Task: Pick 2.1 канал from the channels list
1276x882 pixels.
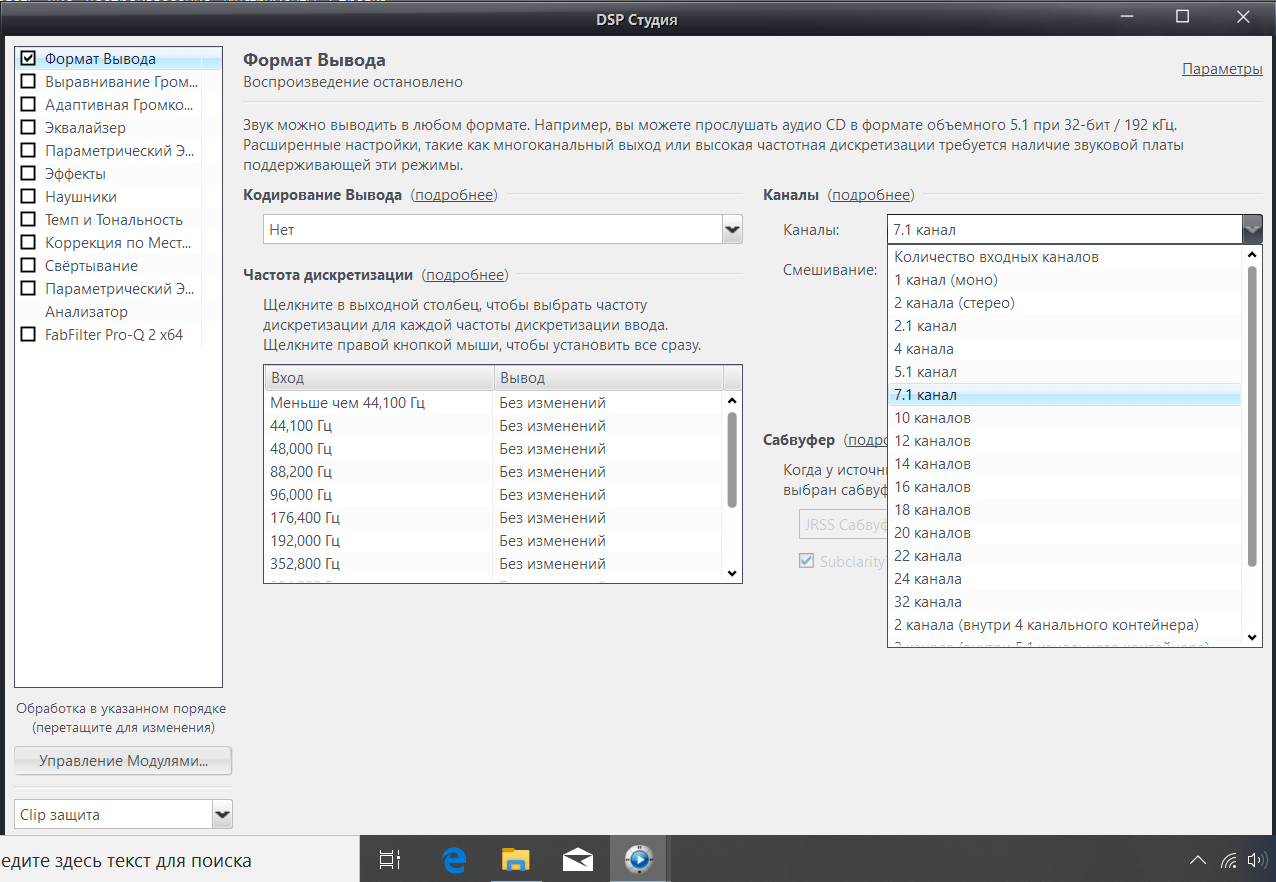Action: 1064,326
